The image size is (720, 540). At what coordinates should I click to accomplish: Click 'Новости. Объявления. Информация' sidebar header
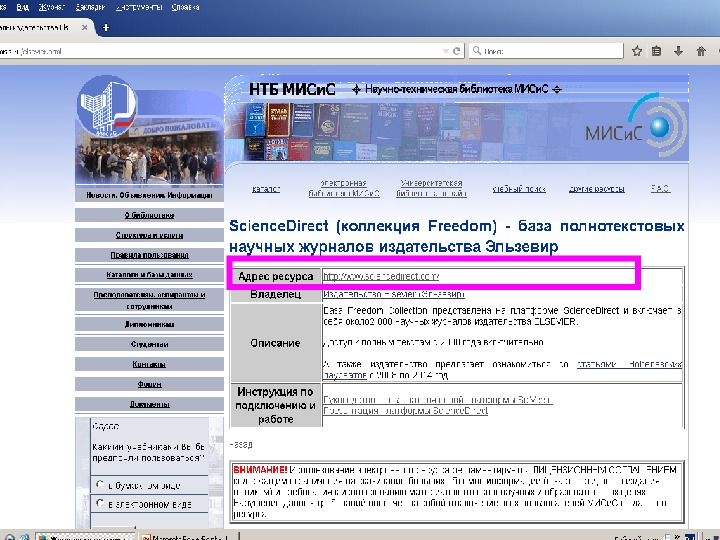pos(149,195)
